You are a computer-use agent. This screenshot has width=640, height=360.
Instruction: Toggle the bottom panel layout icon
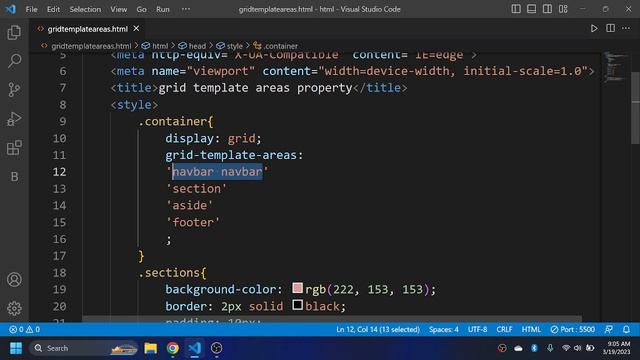tap(531, 9)
